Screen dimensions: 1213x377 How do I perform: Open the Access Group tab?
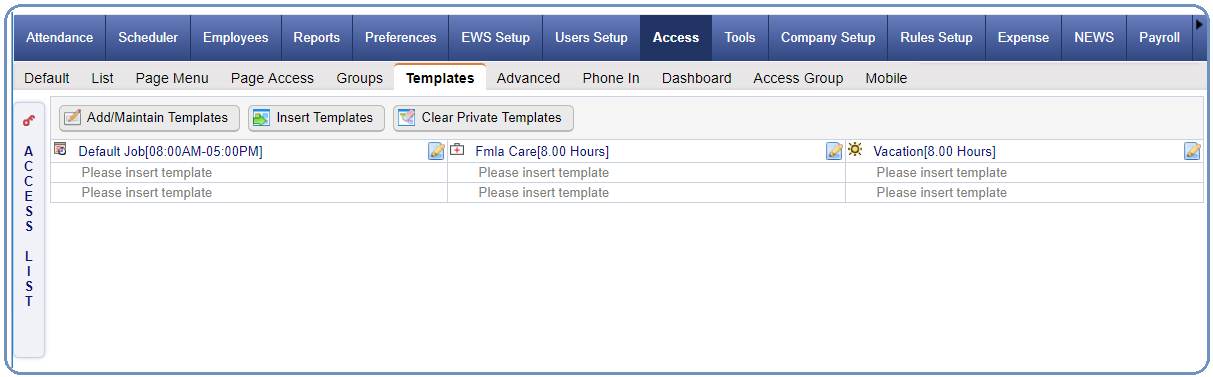(x=798, y=78)
